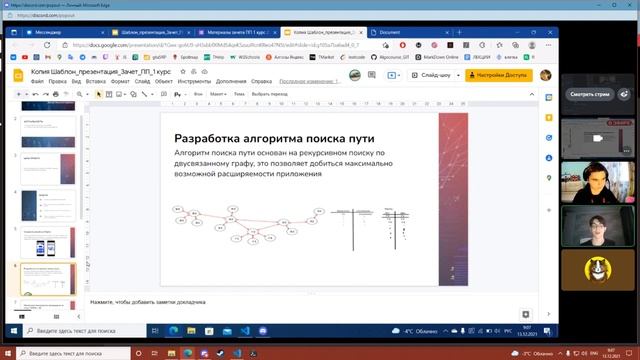
Task: Open the Google Slides home icon
Action: pyautogui.click(x=18, y=76)
